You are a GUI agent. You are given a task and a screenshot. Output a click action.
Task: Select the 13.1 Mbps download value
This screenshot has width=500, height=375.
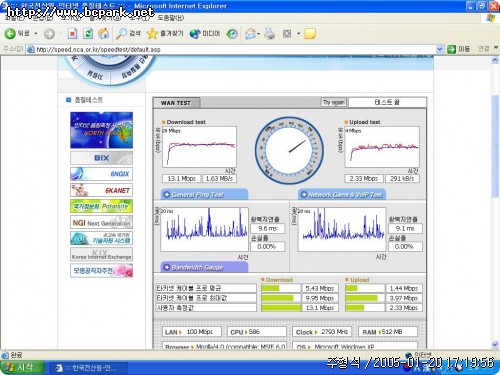click(x=181, y=179)
